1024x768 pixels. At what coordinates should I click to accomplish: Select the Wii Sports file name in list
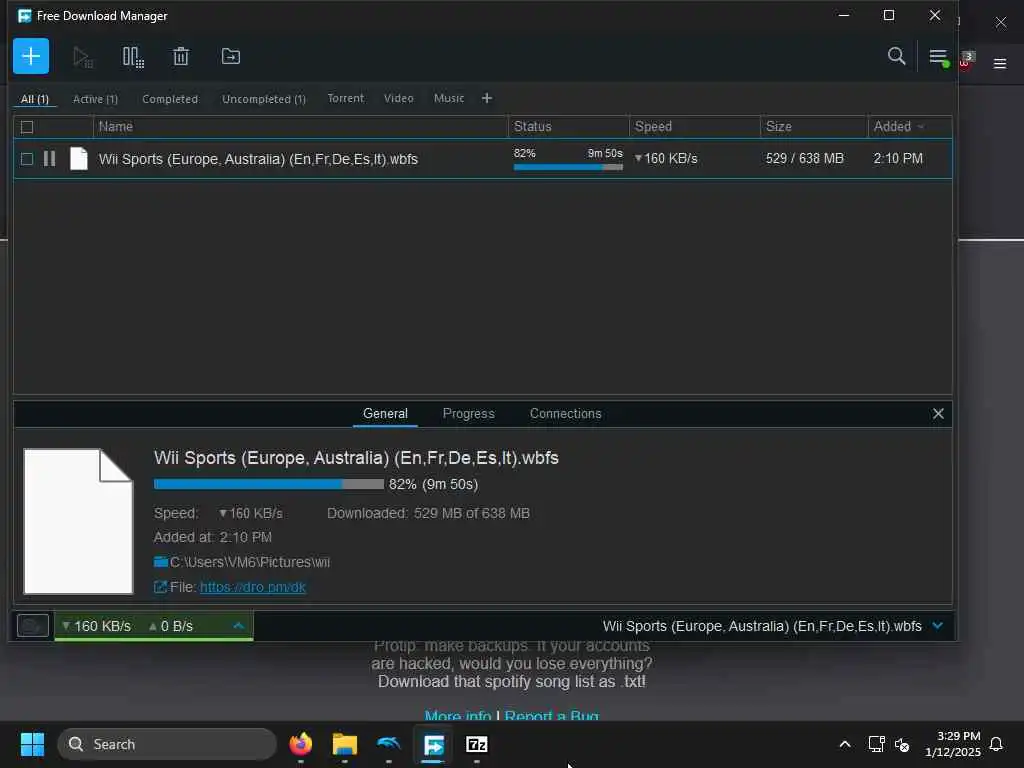[x=258, y=159]
